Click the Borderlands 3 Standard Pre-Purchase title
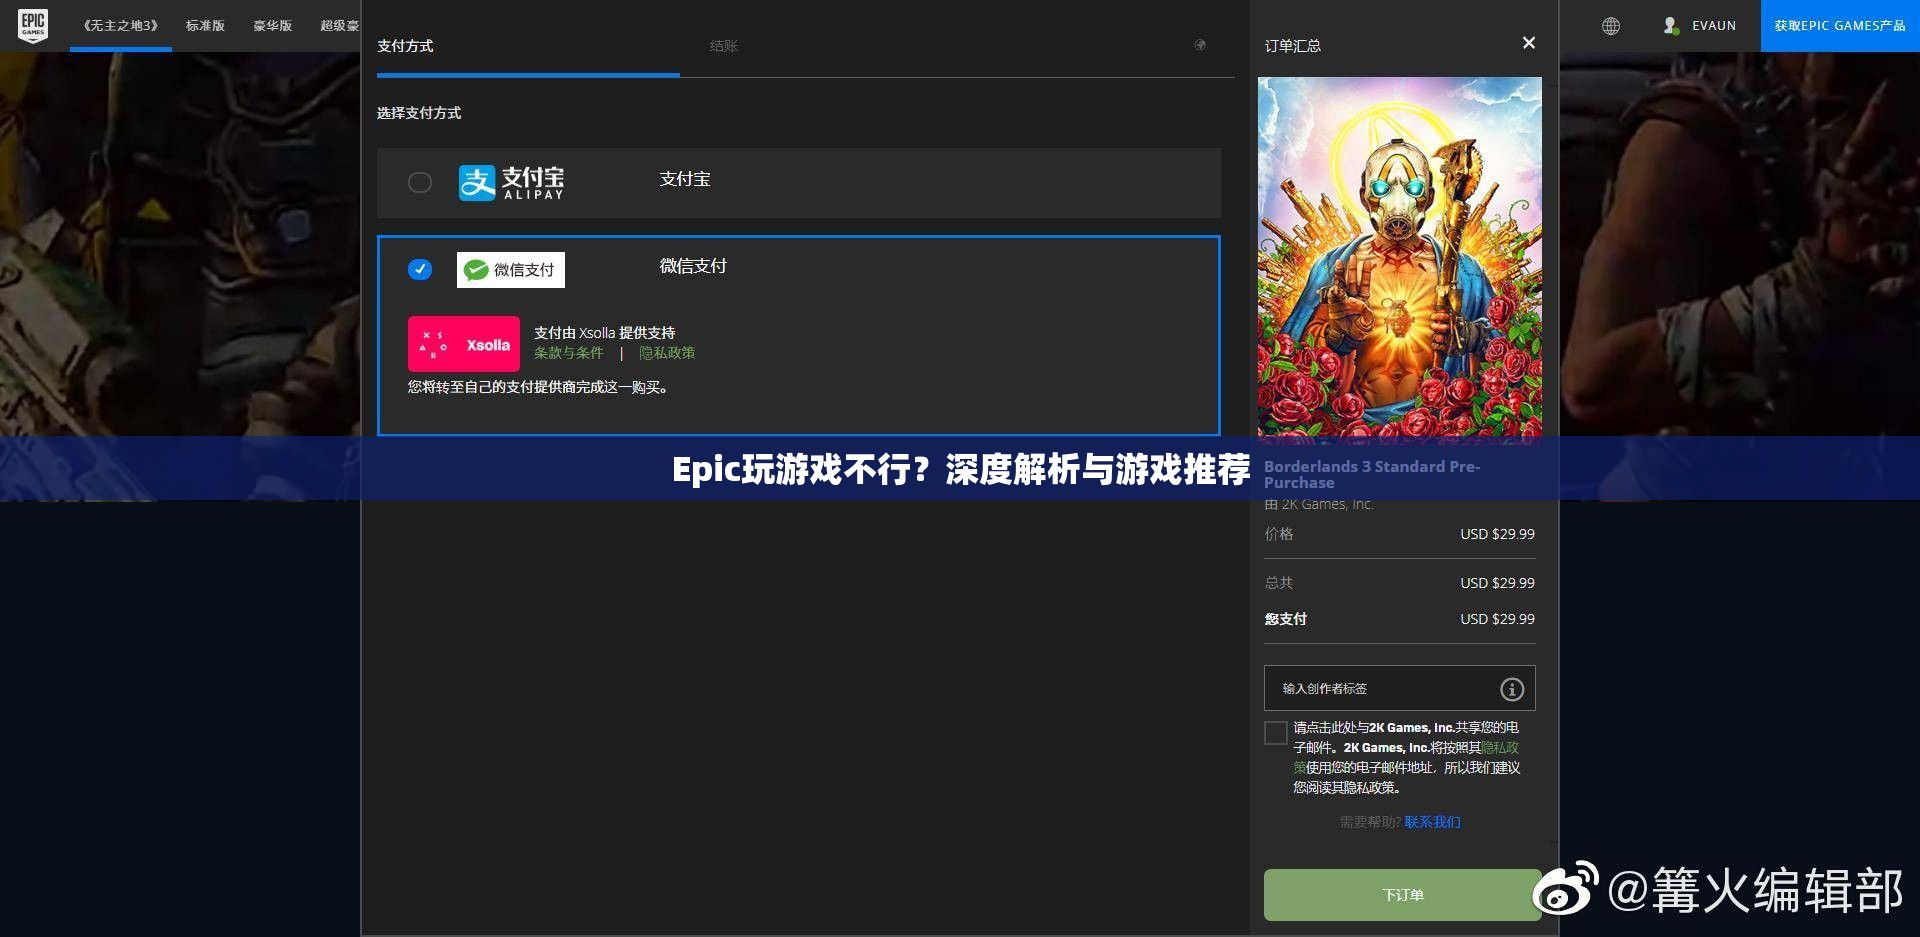 [x=1372, y=475]
